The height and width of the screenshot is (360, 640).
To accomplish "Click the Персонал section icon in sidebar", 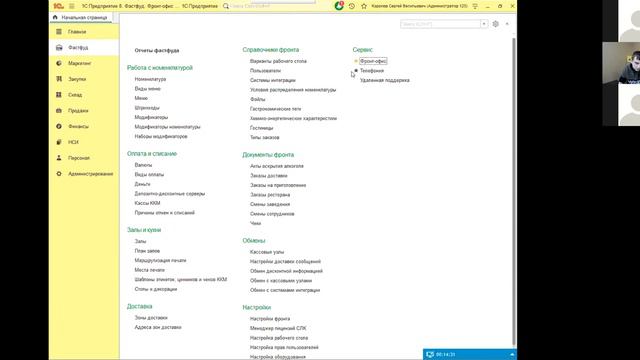I will [59, 158].
